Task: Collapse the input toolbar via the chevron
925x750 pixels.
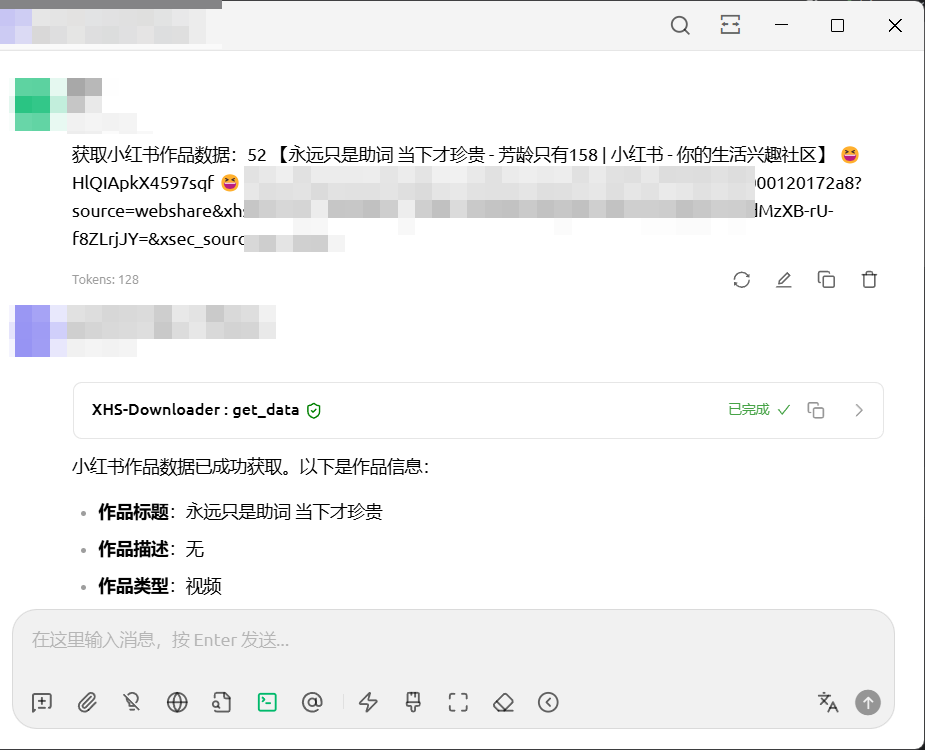Action: click(548, 702)
